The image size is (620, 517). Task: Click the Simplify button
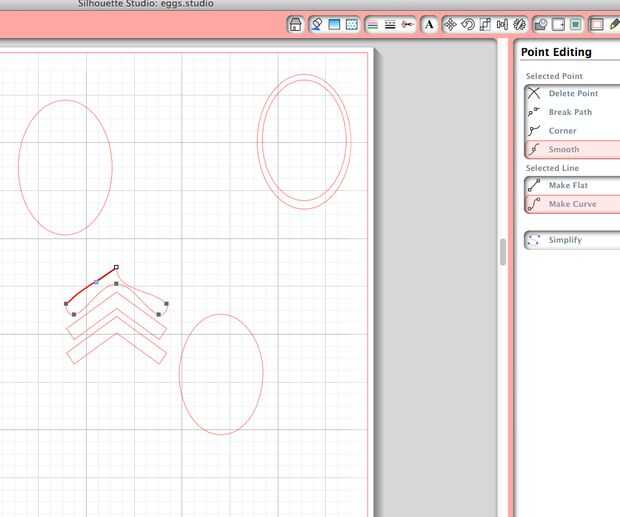pos(572,240)
